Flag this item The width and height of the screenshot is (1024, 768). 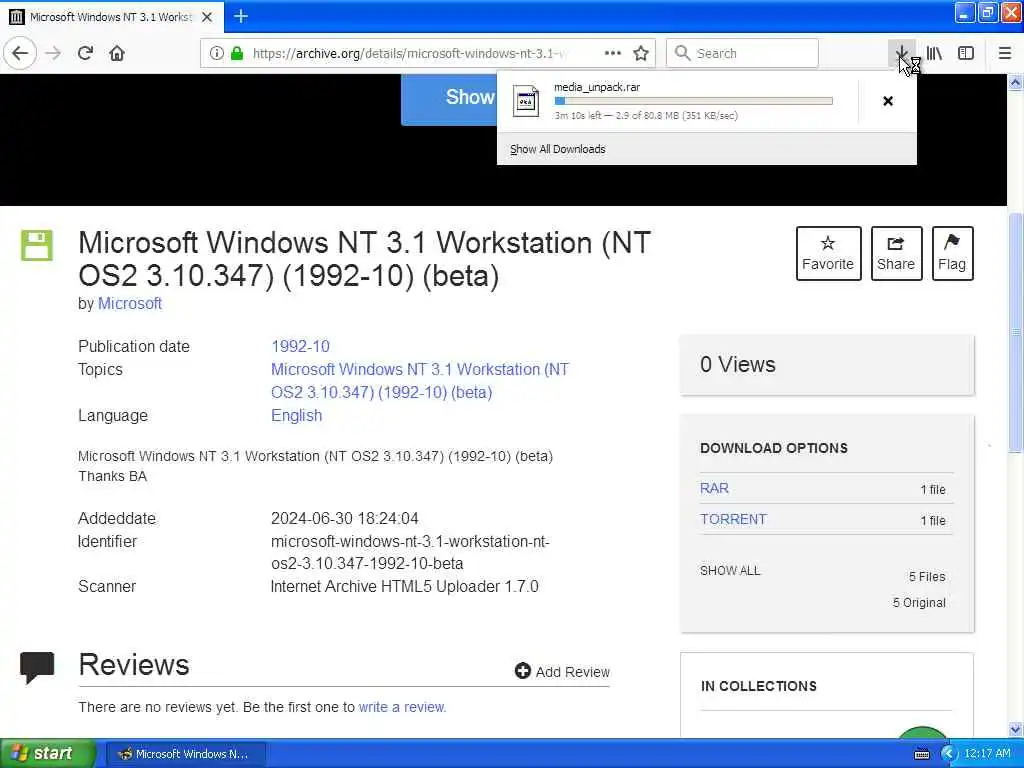[x=952, y=253]
